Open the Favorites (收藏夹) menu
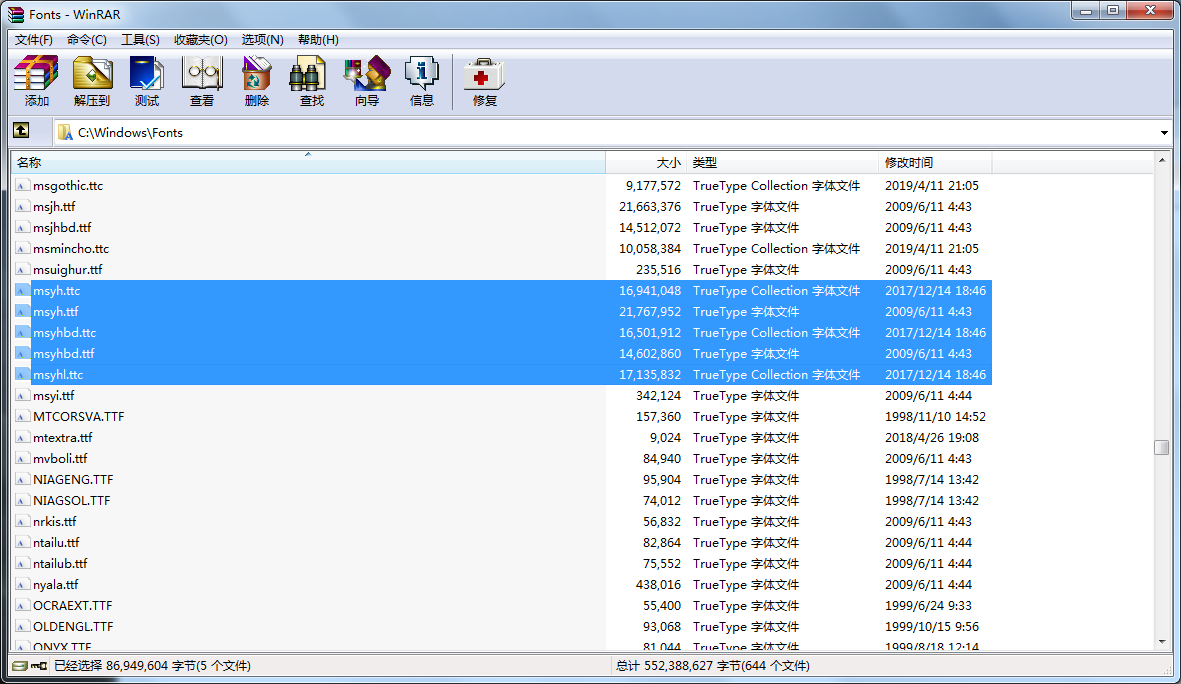This screenshot has width=1181, height=684. [200, 39]
